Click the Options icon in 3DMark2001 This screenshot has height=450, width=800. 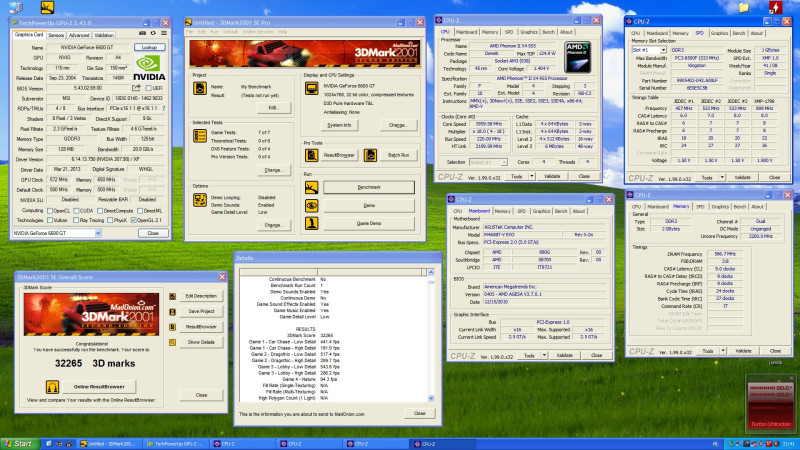click(199, 199)
